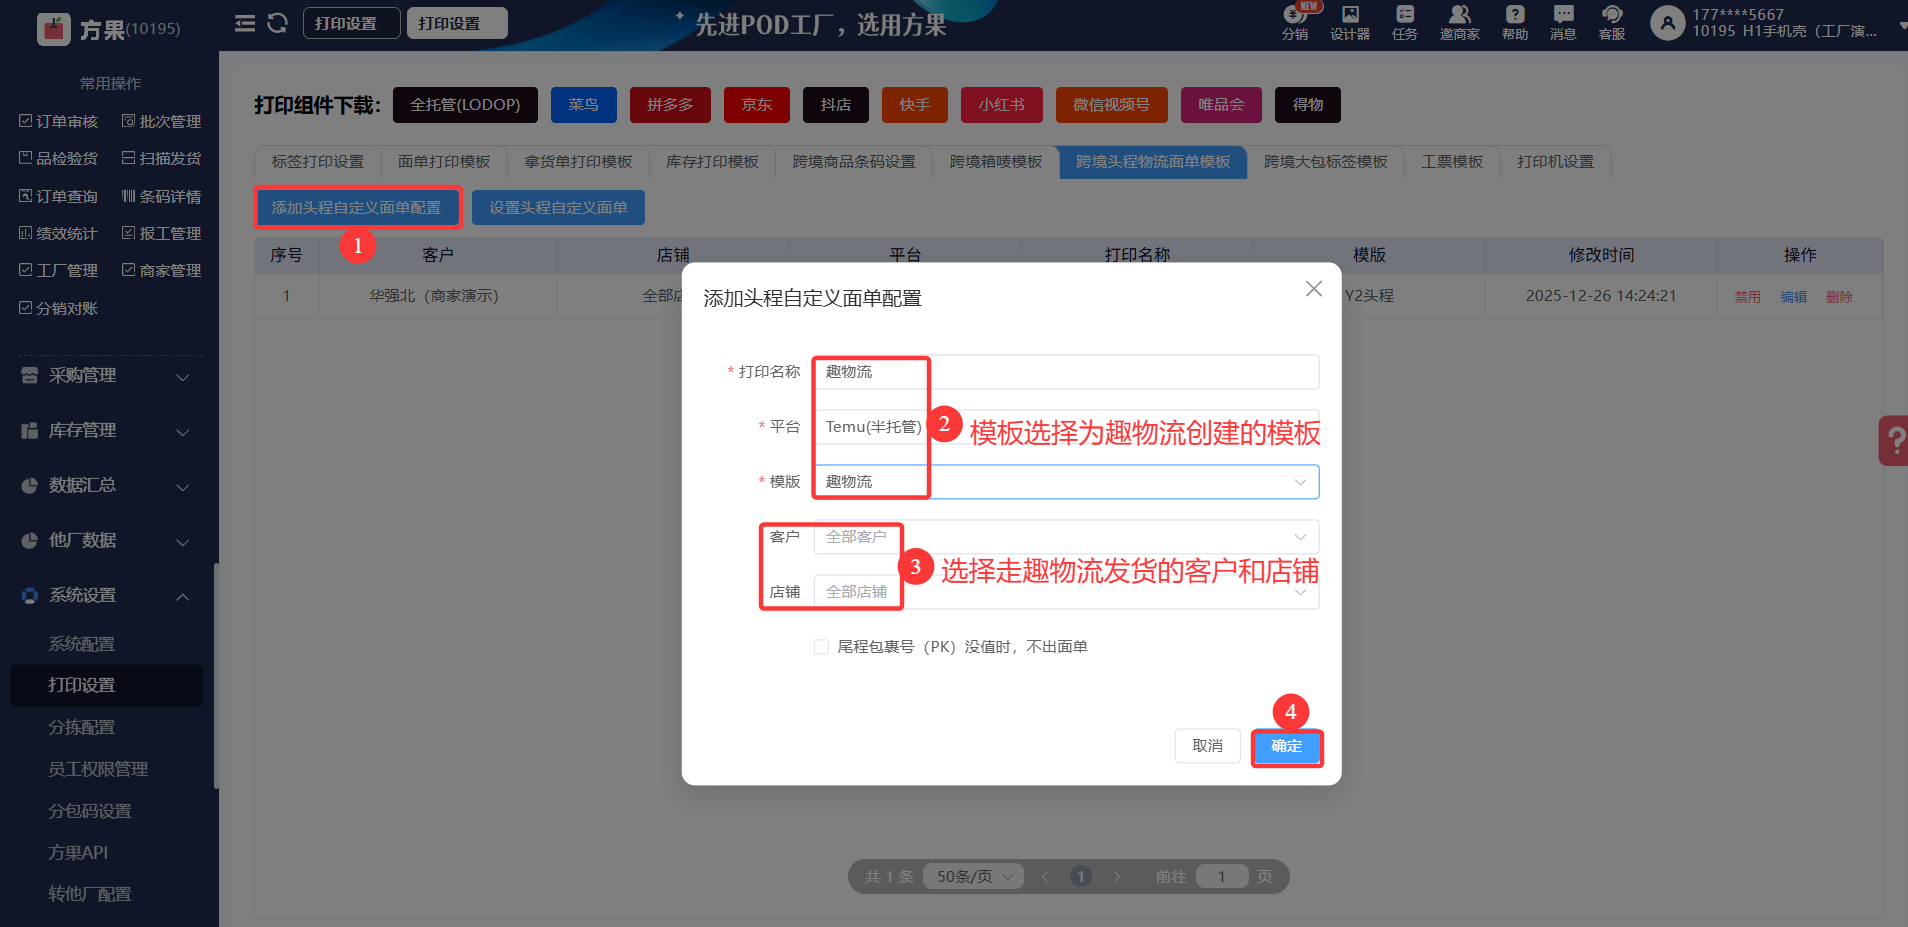
Task: Open 商家管理 shortcut
Action: click(x=162, y=270)
